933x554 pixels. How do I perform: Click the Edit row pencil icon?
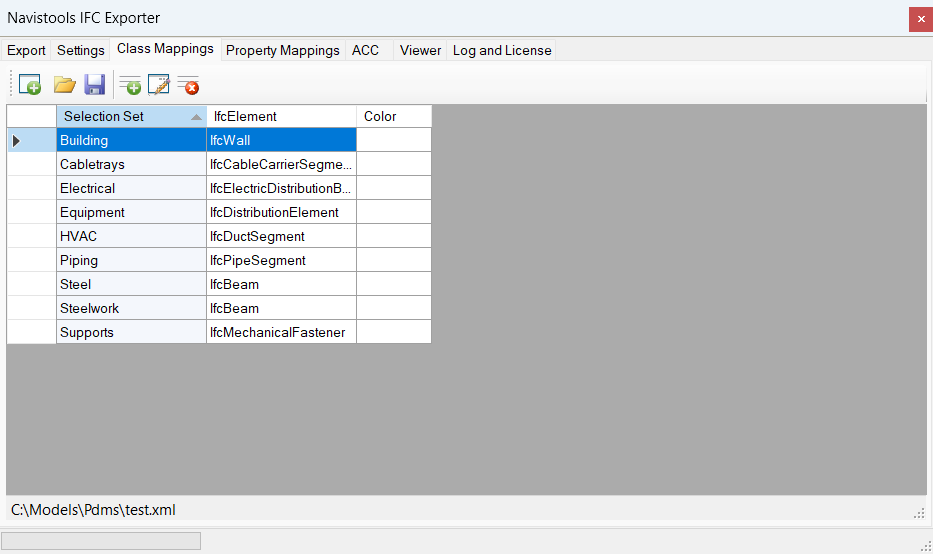158,85
